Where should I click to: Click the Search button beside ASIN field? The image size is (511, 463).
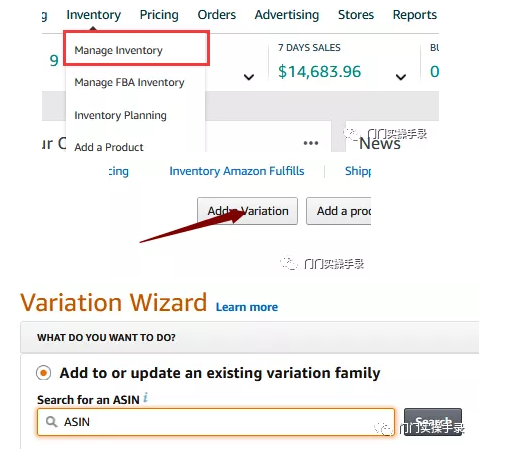tap(433, 422)
